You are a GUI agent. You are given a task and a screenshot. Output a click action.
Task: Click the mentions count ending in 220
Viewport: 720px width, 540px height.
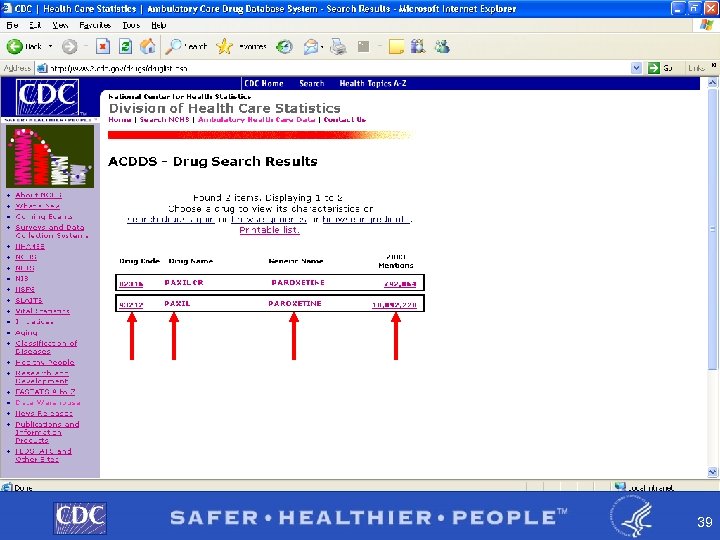pyautogui.click(x=394, y=304)
